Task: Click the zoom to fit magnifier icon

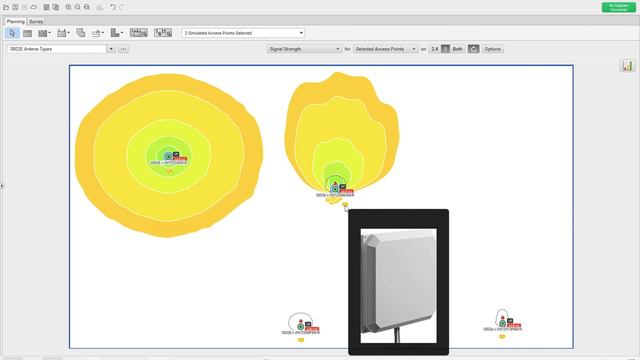Action: click(87, 7)
